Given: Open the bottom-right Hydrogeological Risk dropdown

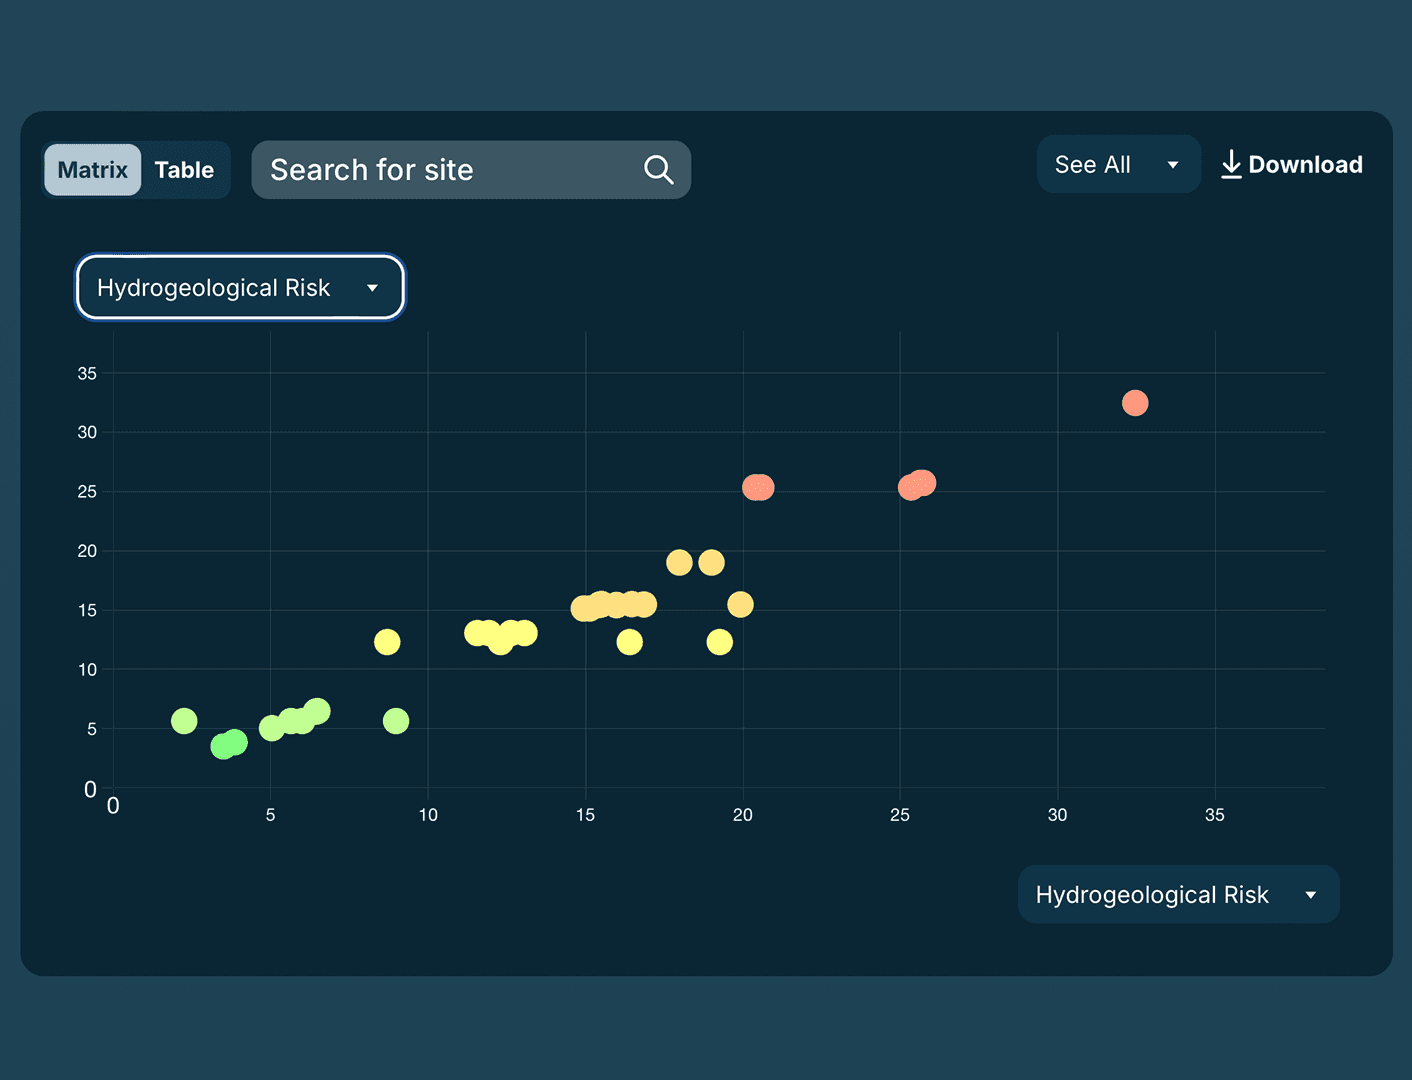Looking at the screenshot, I should (1178, 894).
